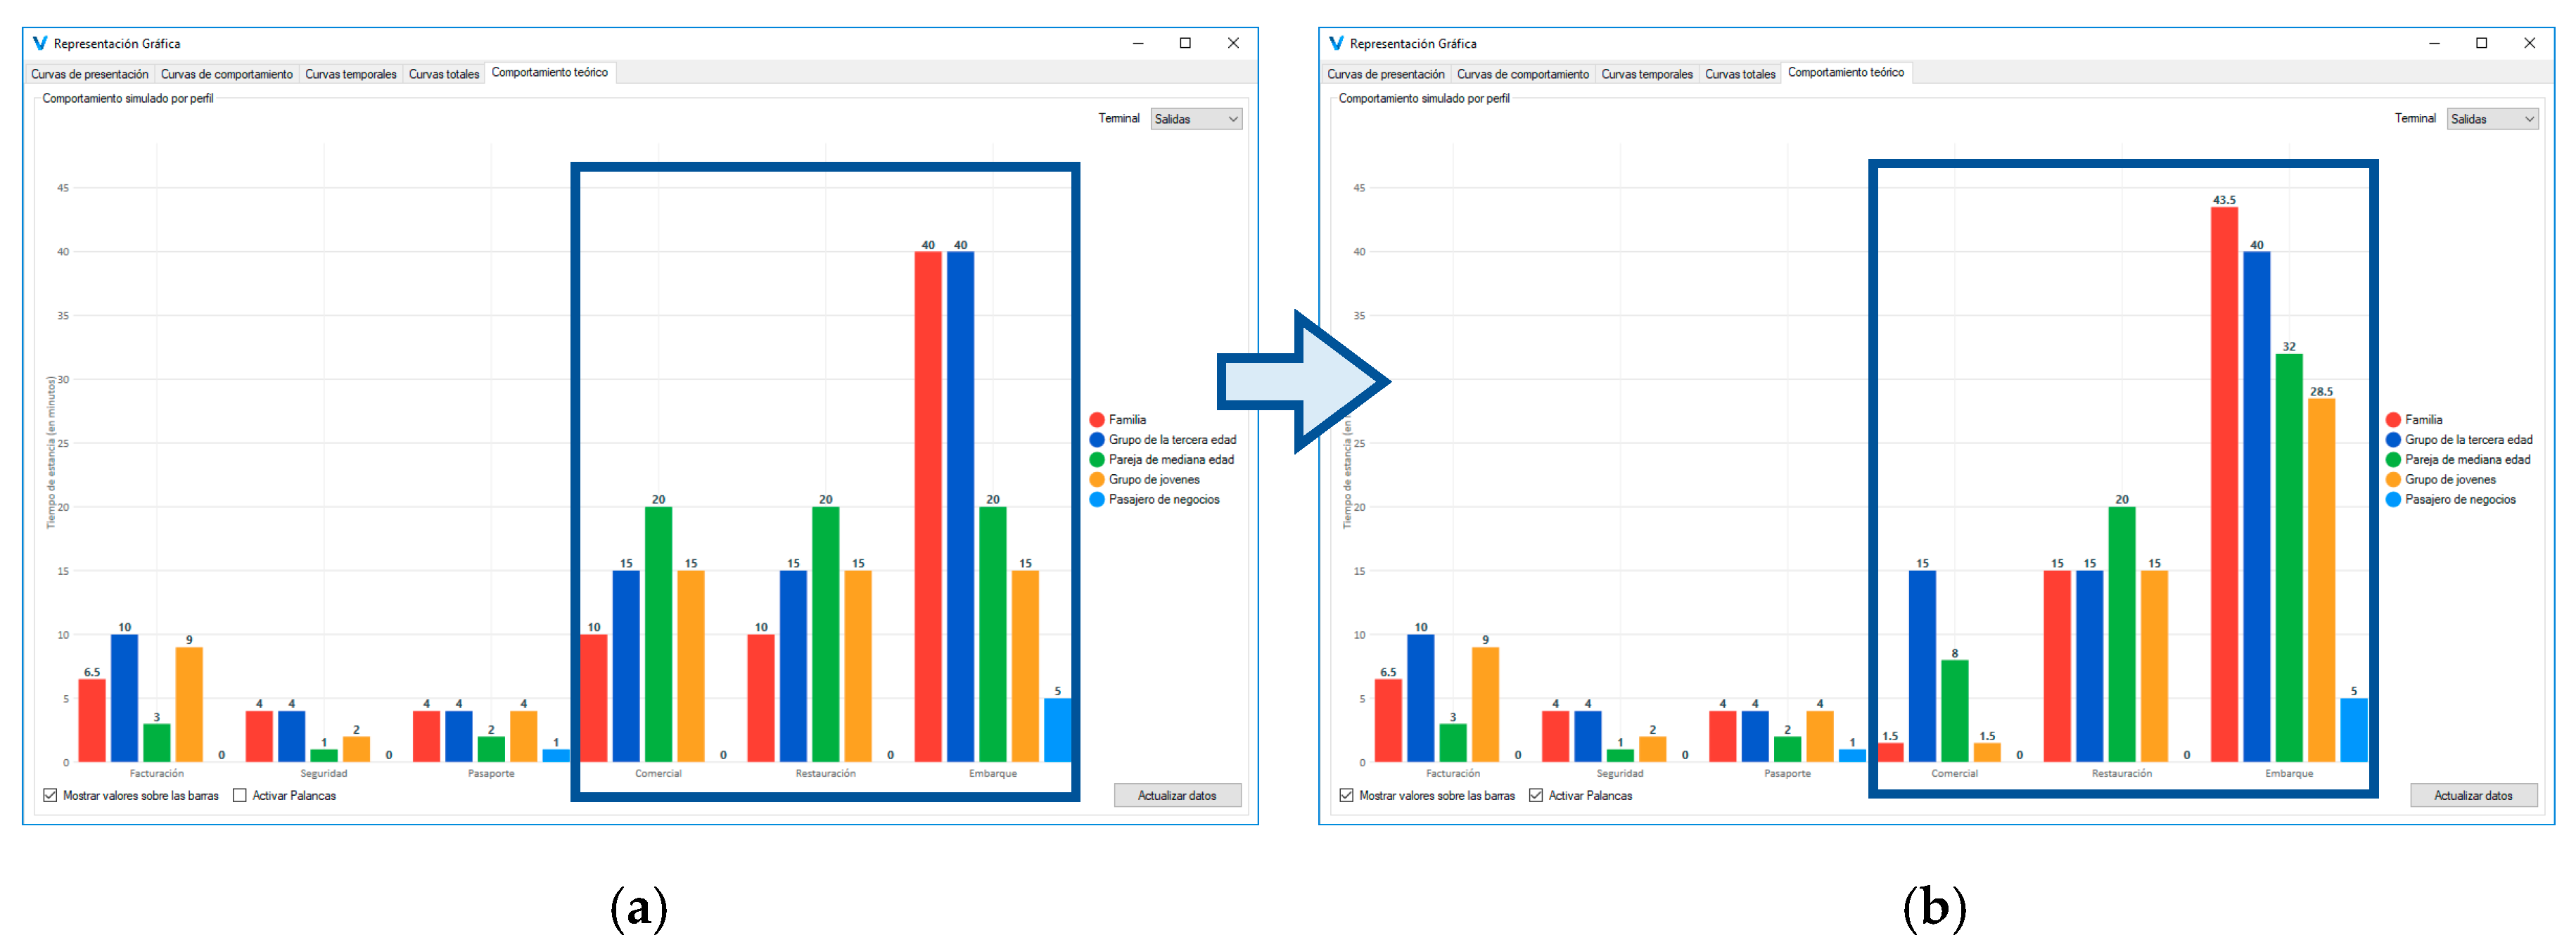The image size is (2576, 947).
Task: Switch to the Curvas de presentación tab in left window
Action: [89, 74]
